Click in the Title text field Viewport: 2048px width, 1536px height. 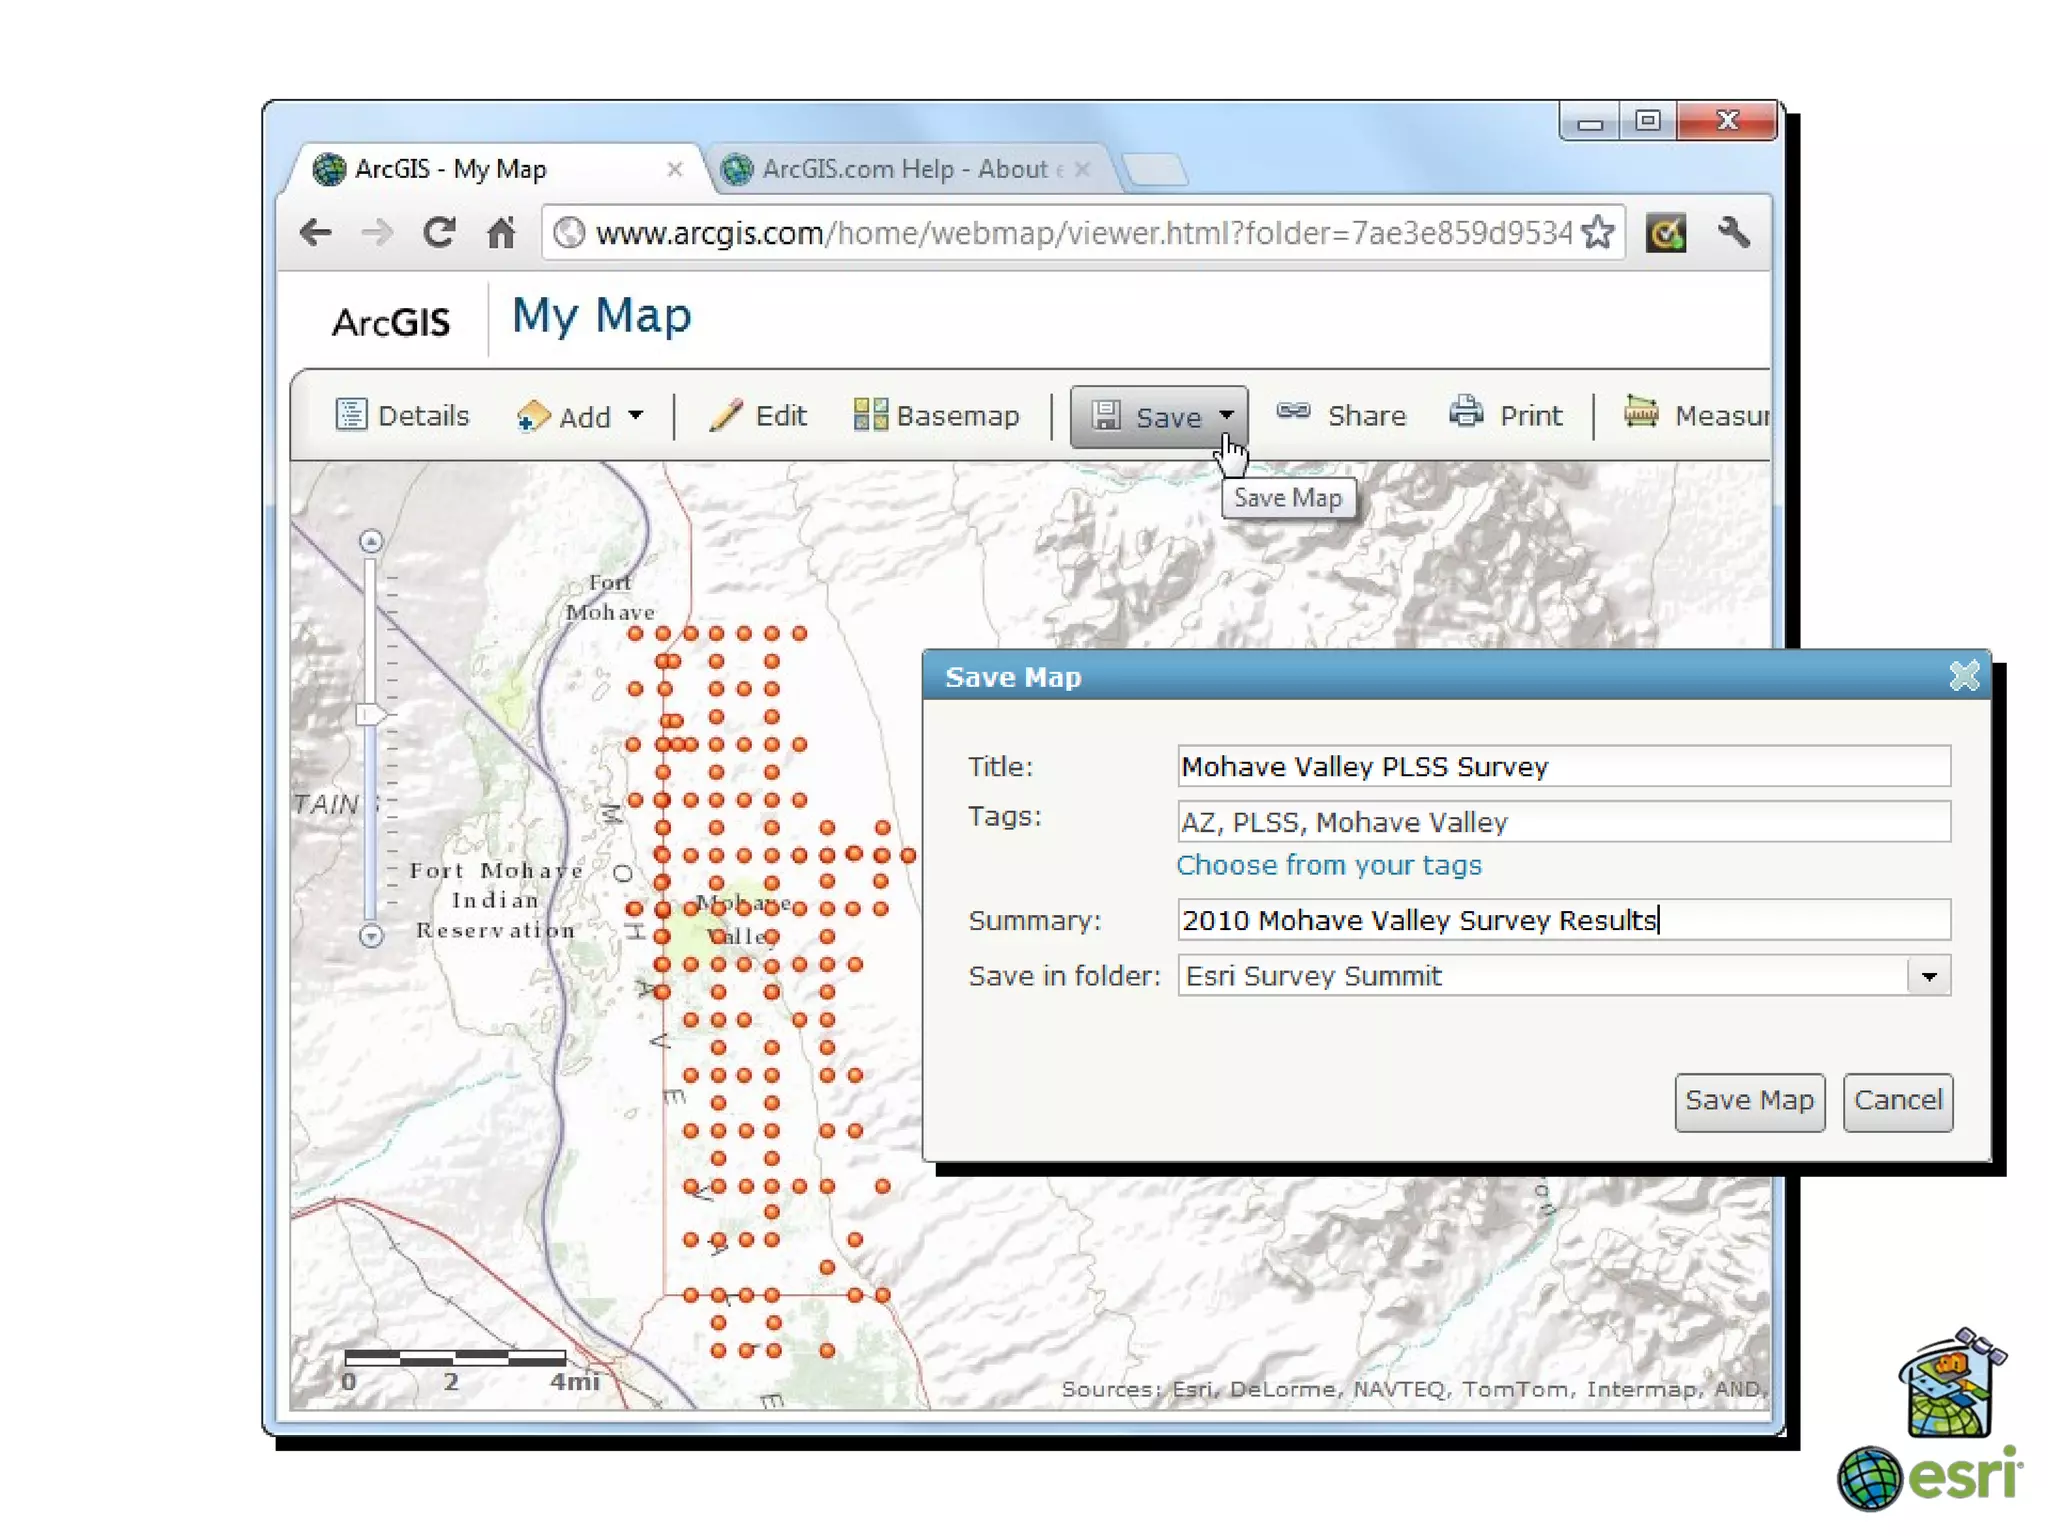pos(1563,767)
